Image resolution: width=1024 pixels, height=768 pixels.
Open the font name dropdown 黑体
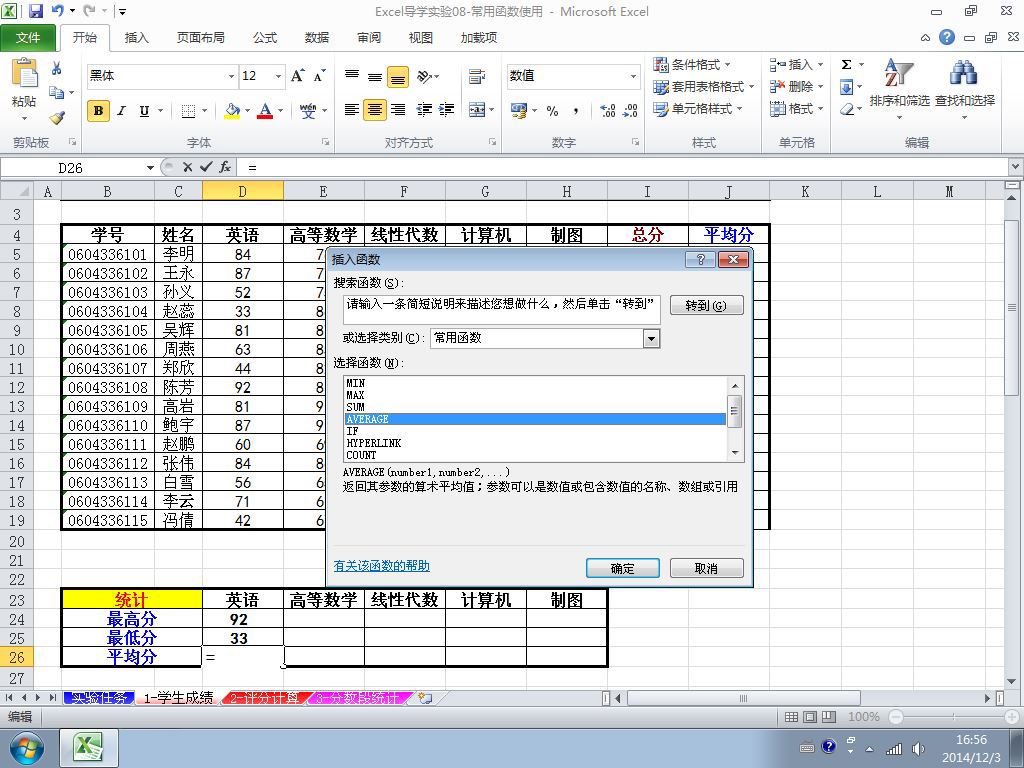click(231, 76)
